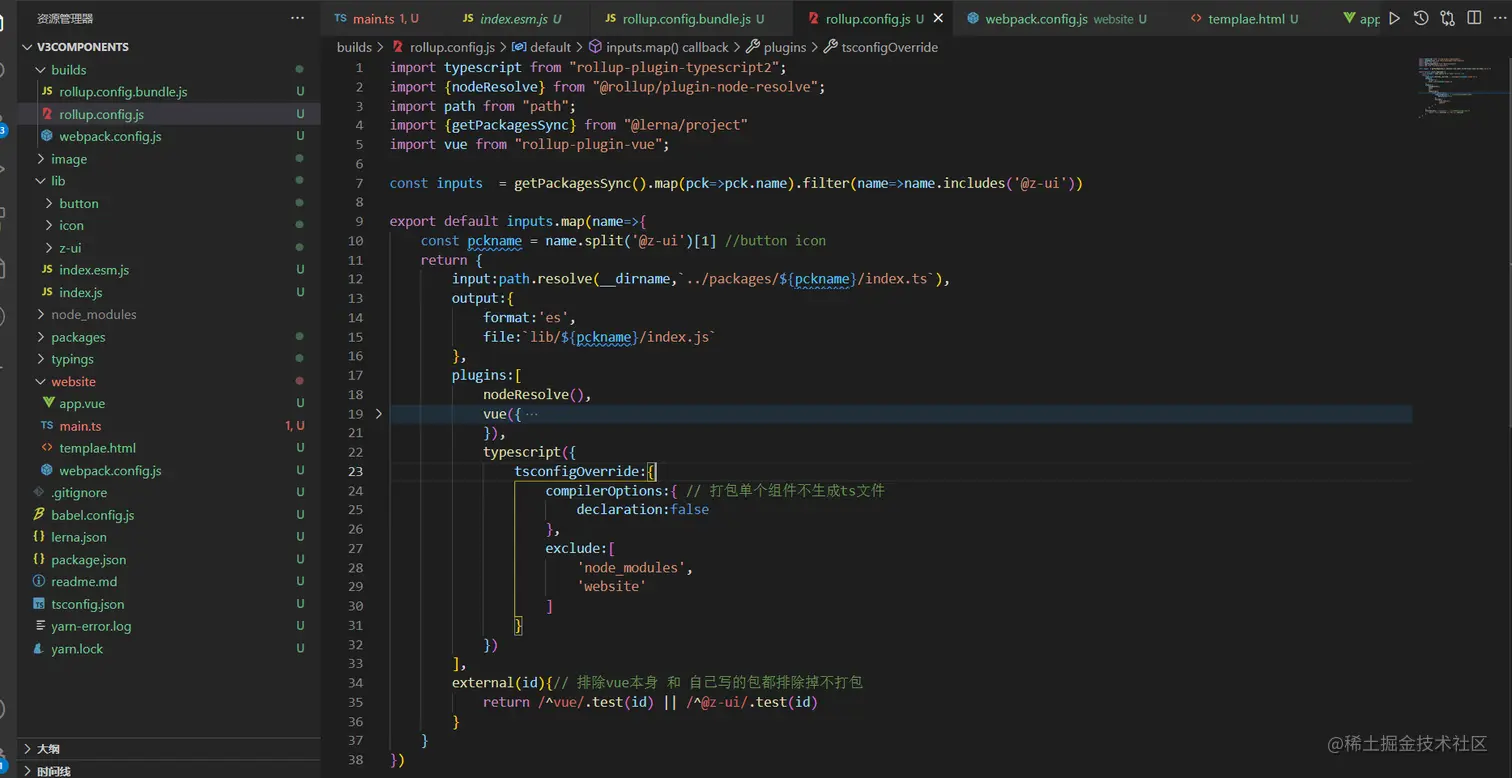Click the Babel icon beside babel.config.js

(39, 515)
